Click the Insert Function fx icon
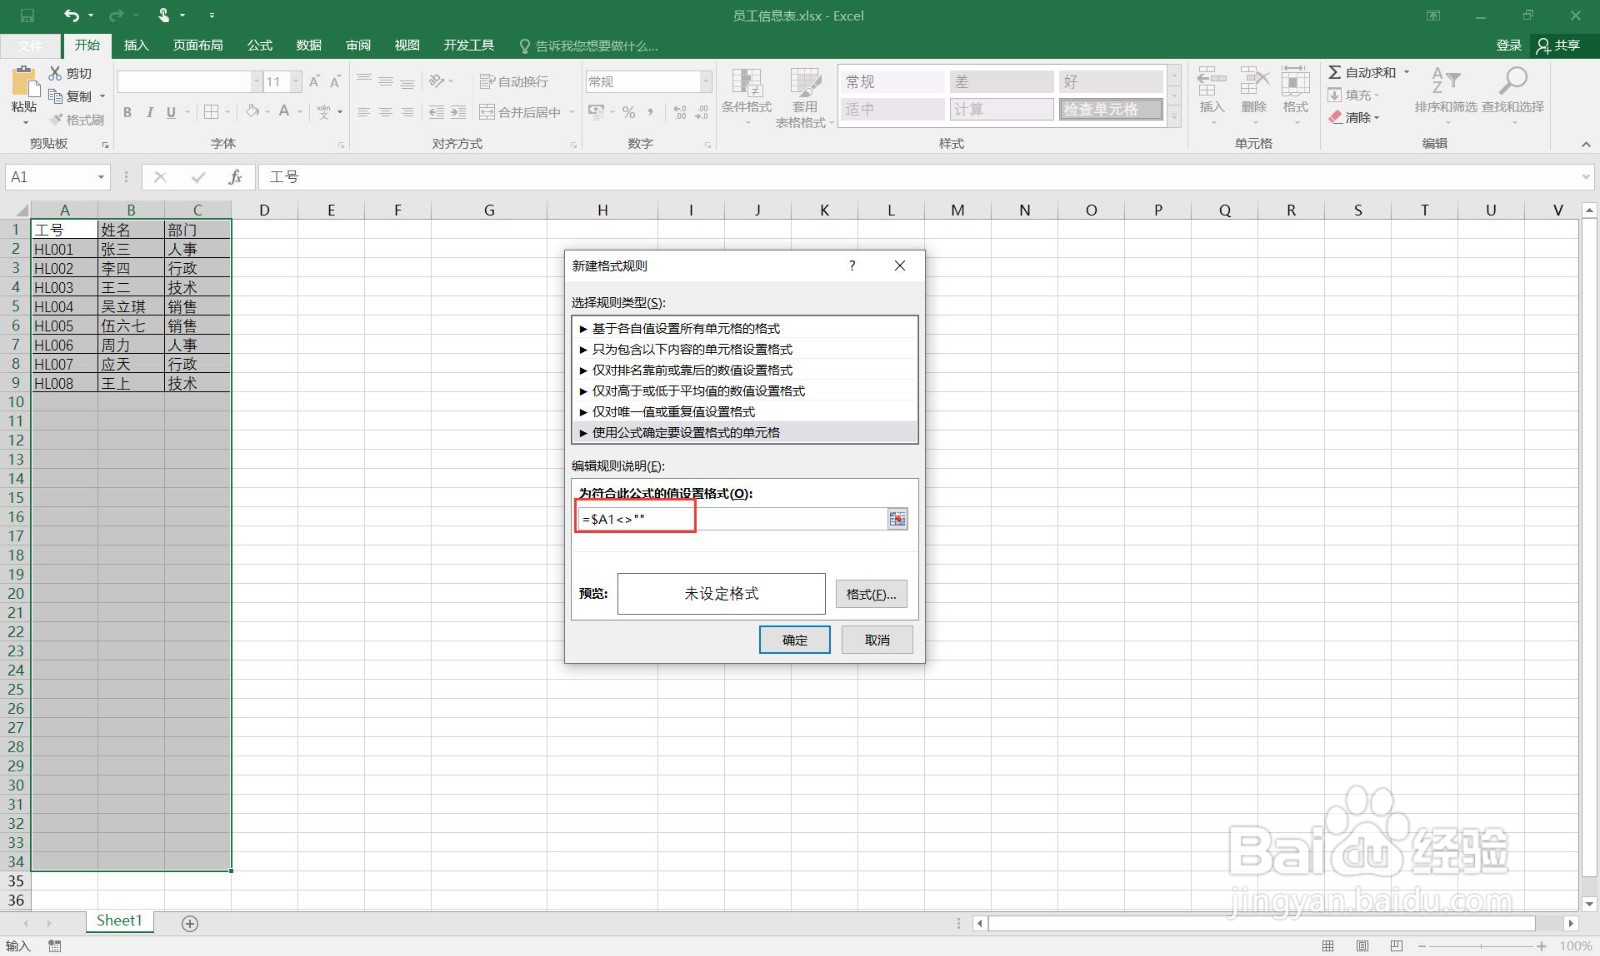 point(235,177)
